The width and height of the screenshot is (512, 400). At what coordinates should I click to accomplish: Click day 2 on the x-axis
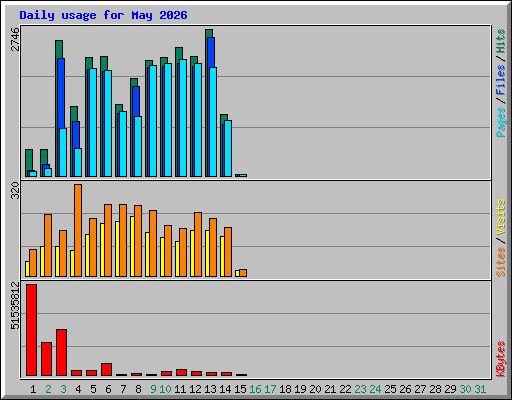49,389
